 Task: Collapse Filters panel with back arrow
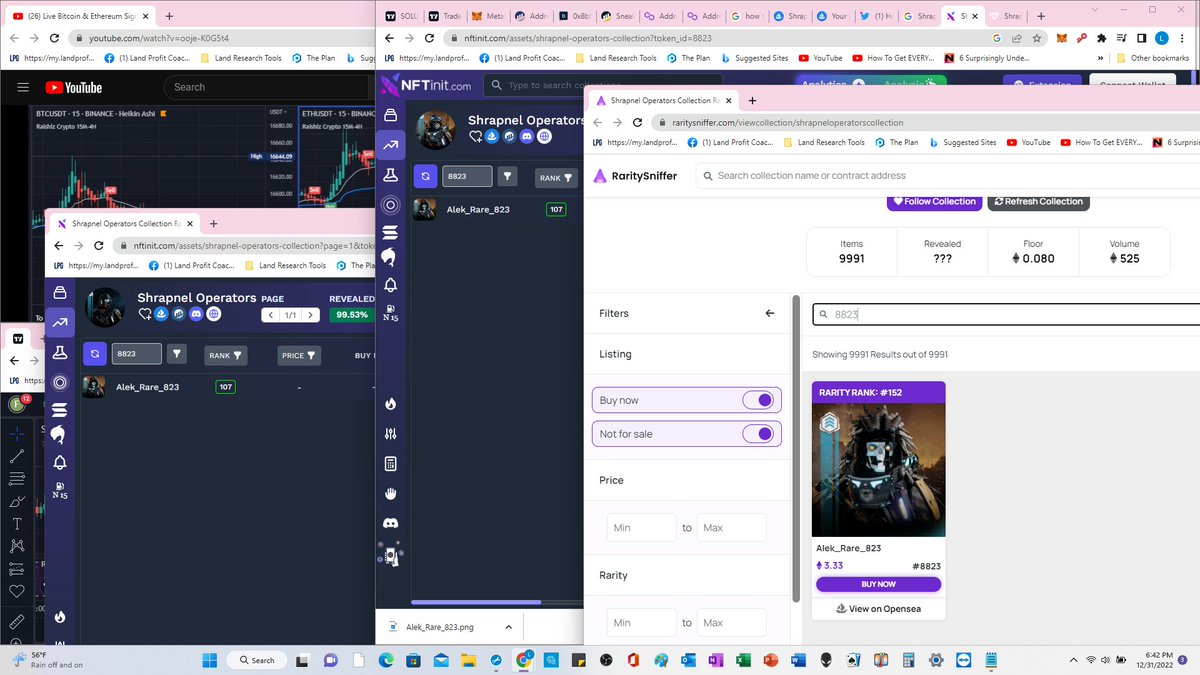pos(769,313)
